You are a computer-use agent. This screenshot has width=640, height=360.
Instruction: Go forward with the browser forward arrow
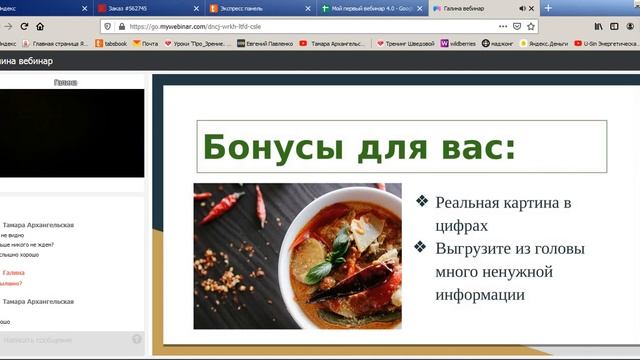pos(8,27)
